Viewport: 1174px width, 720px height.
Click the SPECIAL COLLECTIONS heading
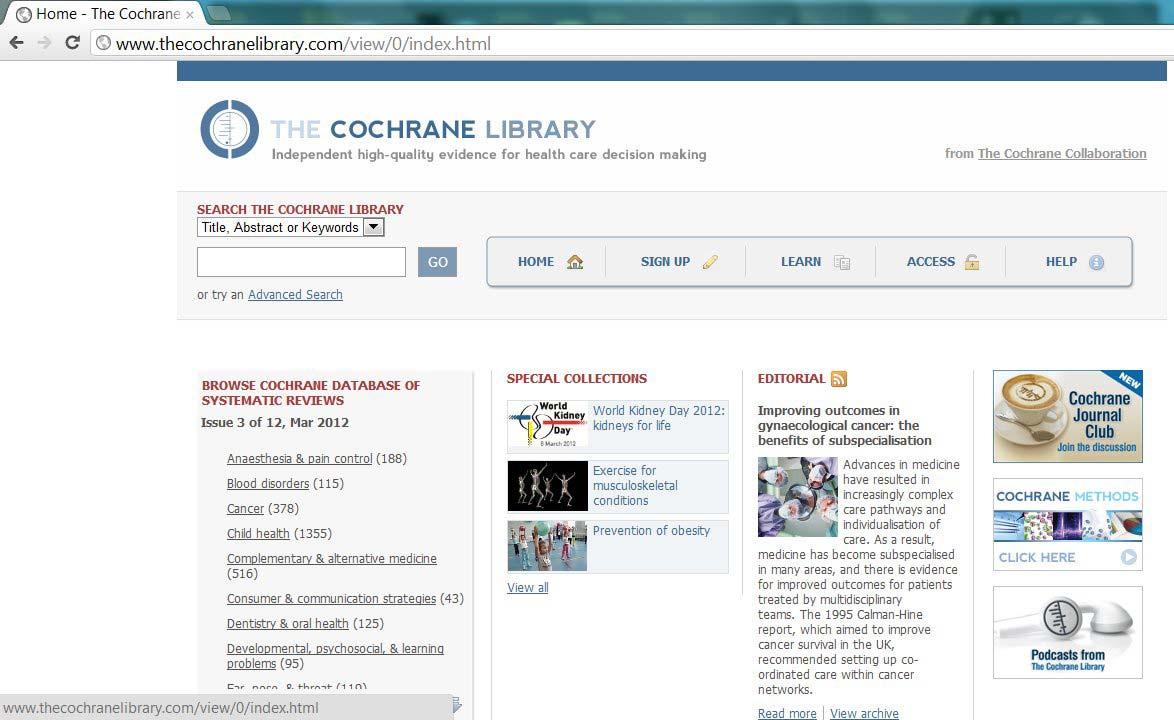pyautogui.click(x=577, y=379)
